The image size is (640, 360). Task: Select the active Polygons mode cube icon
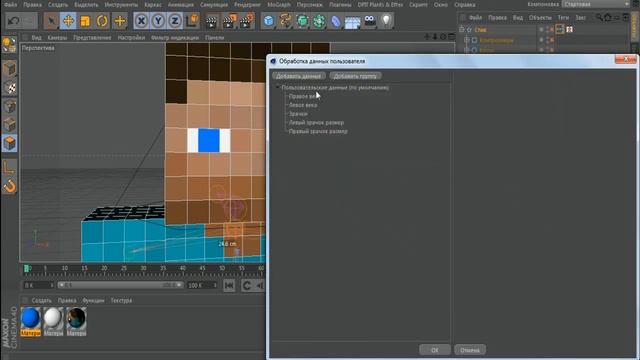9,143
